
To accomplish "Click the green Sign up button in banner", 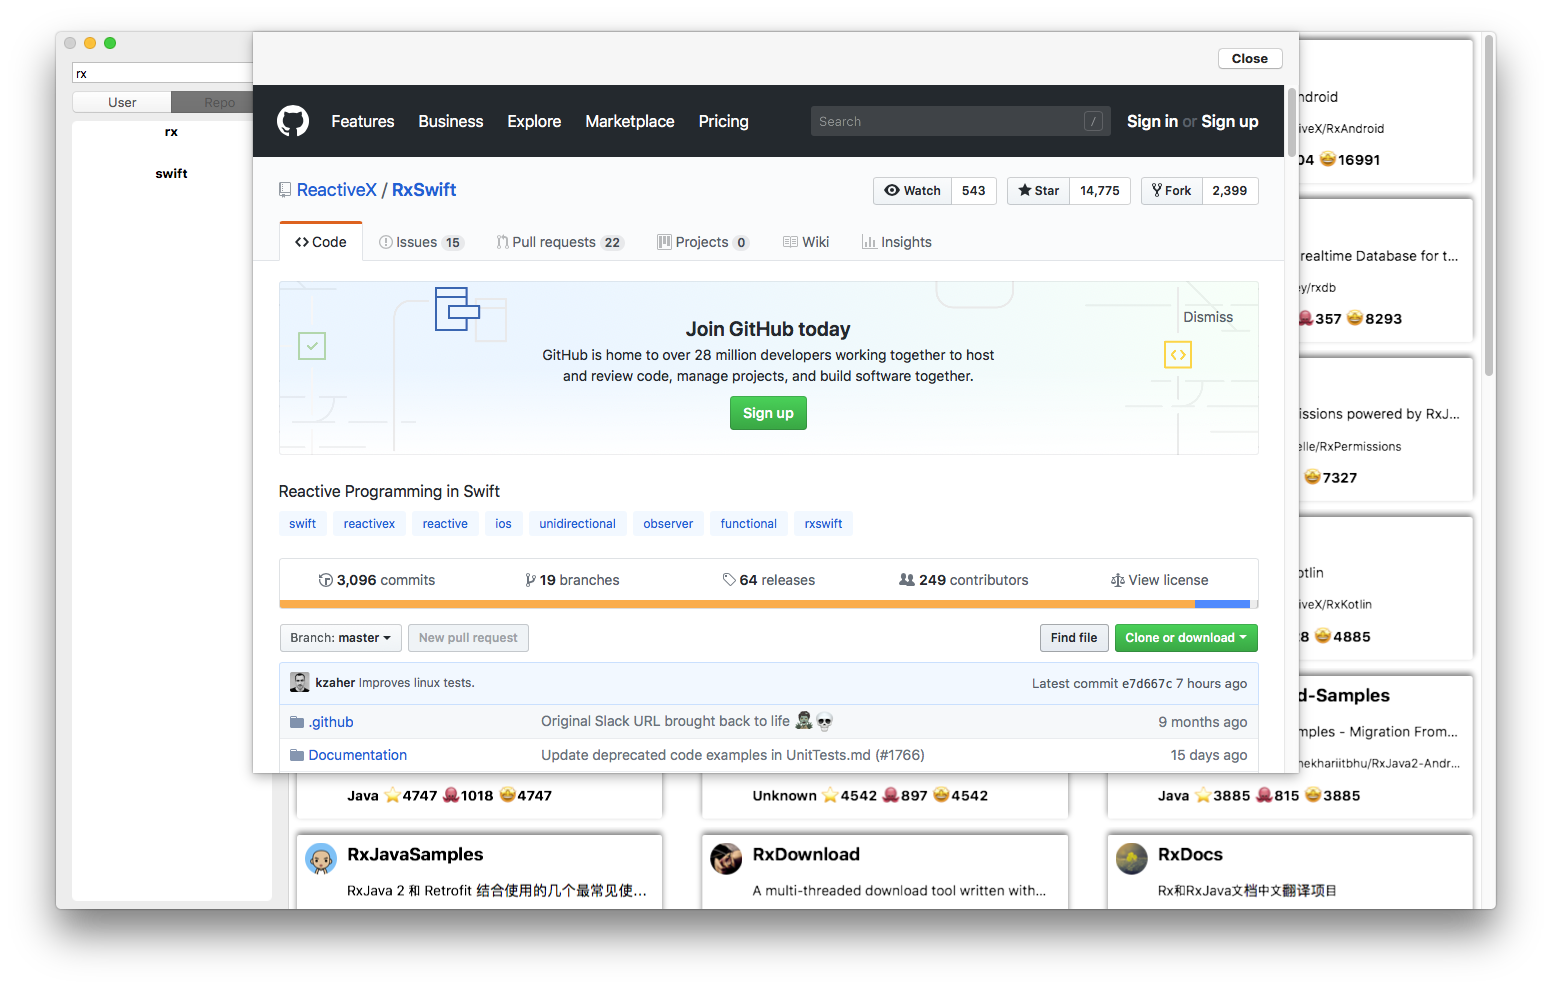I will pos(768,413).
